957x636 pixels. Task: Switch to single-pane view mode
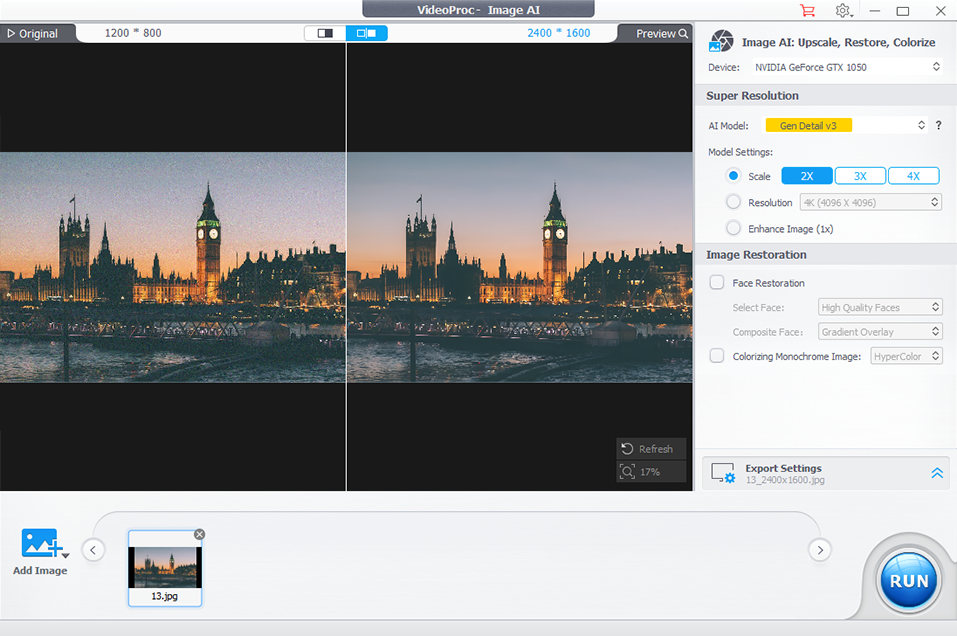click(x=325, y=33)
